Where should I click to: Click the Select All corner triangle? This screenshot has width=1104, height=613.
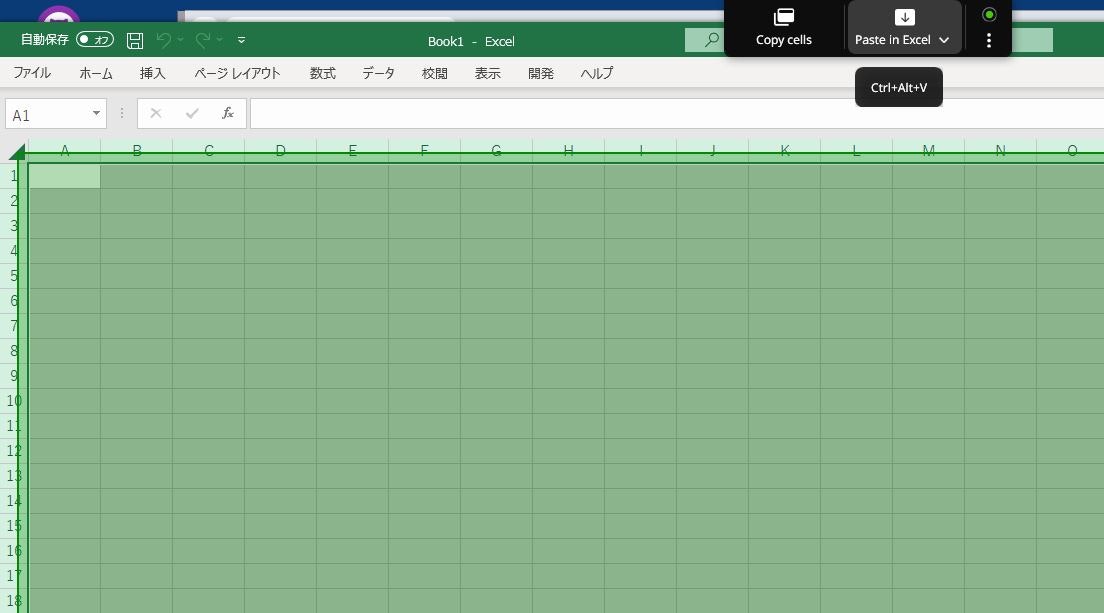[x=16, y=151]
